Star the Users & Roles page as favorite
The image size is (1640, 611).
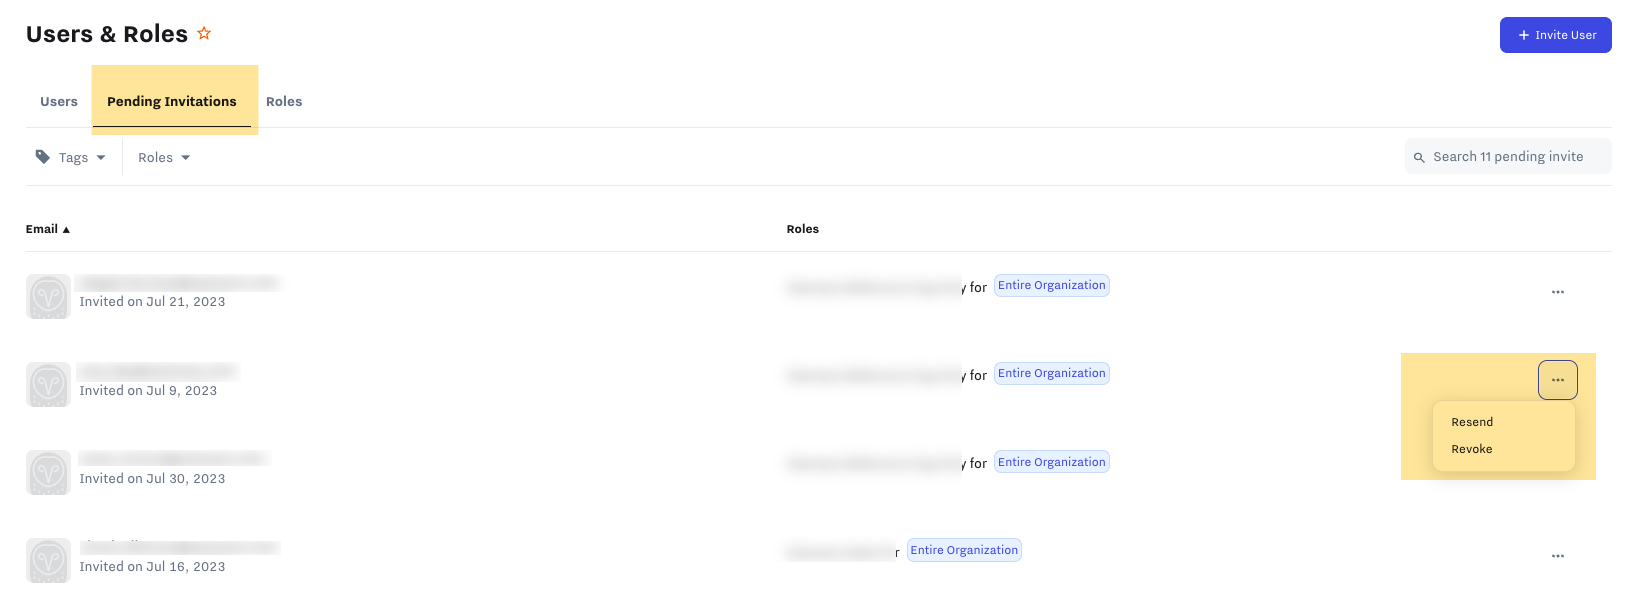click(x=204, y=34)
